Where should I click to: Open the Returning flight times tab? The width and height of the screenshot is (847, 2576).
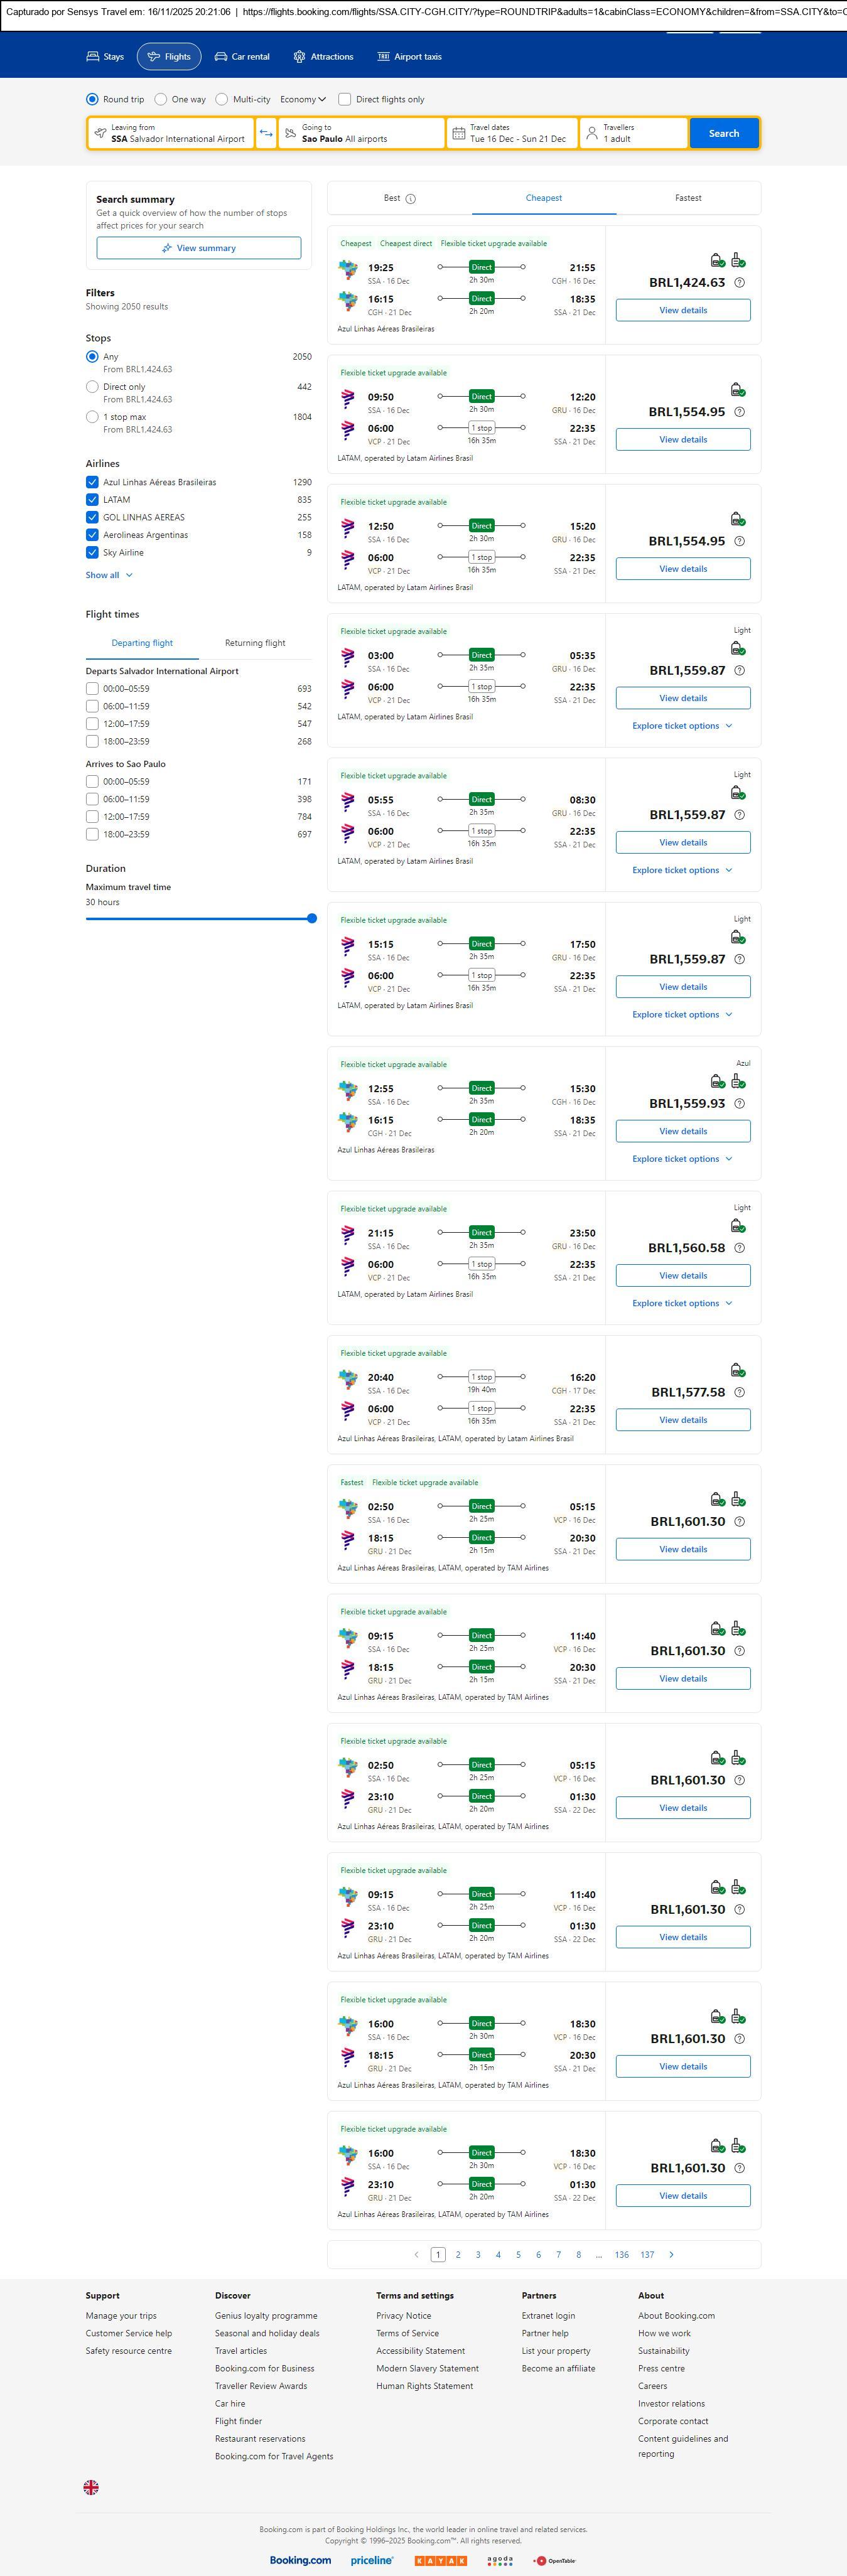pyautogui.click(x=255, y=643)
